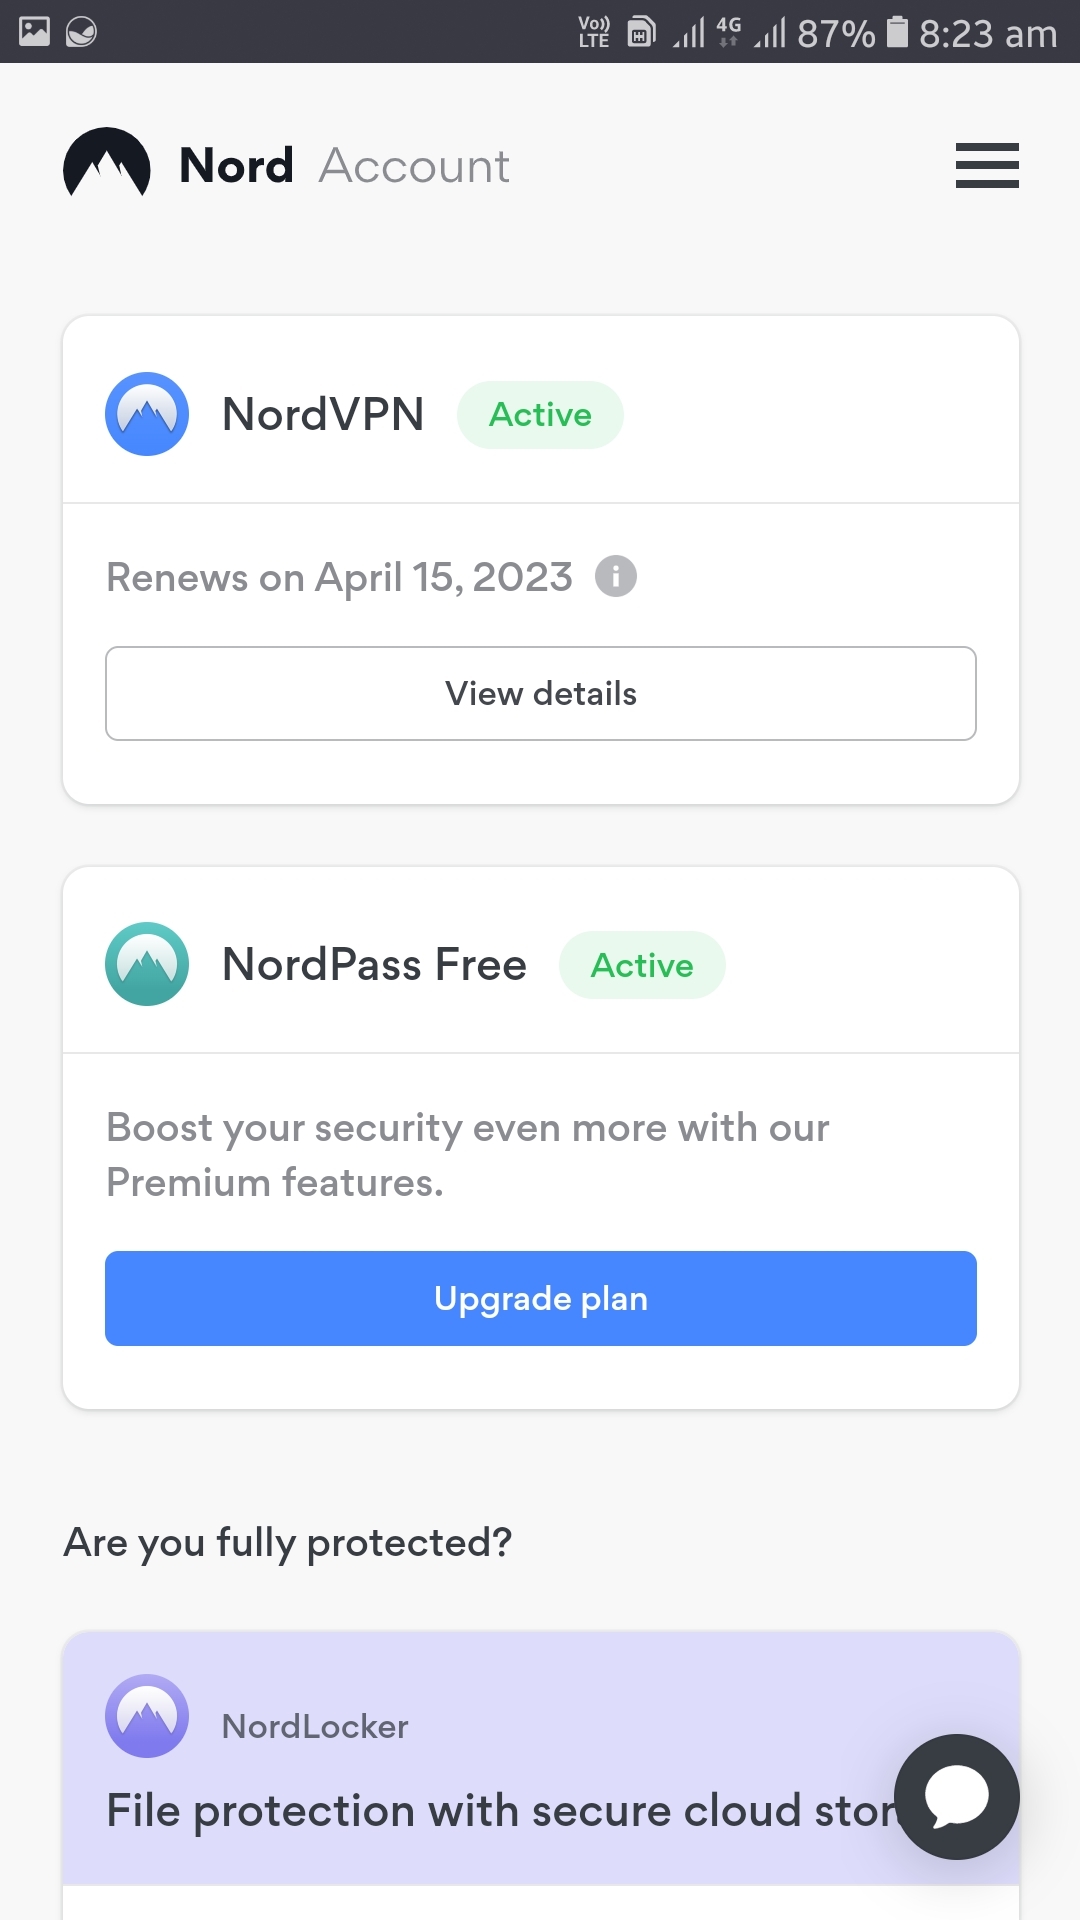Tap the battery icon in status bar
Screen dimensions: 1080x1920
[898, 32]
